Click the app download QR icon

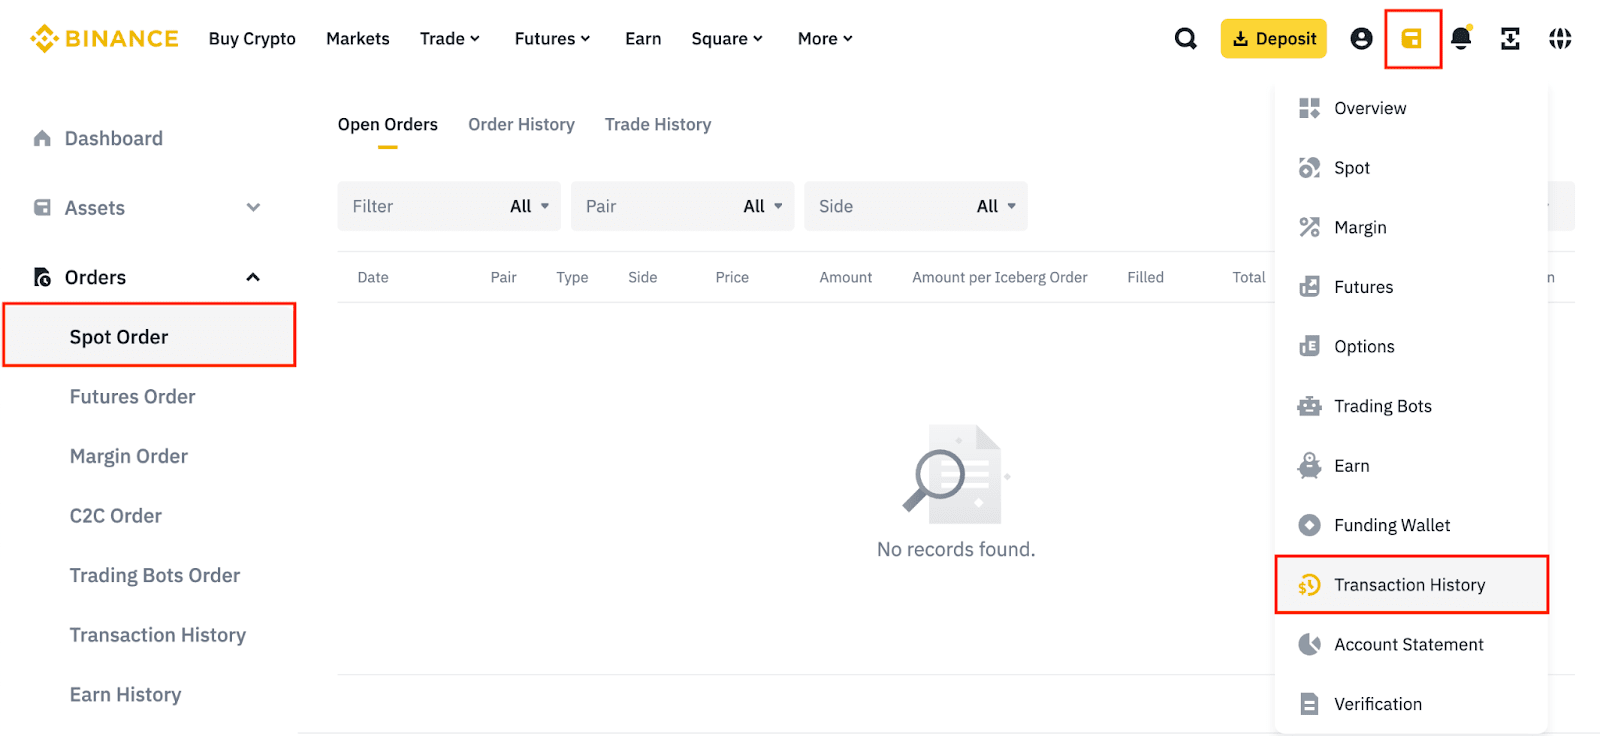point(1510,39)
